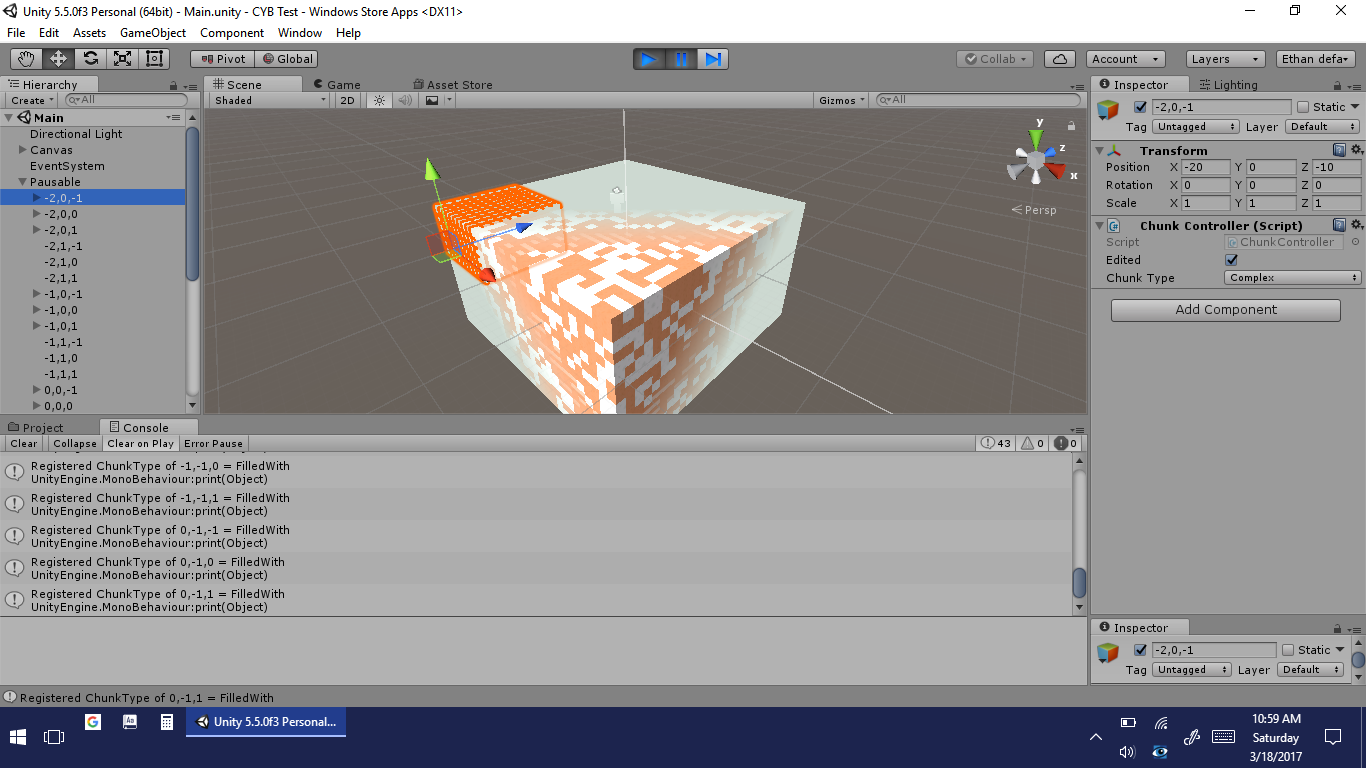Open Cloud services icon
This screenshot has width=1366, height=768.
1060,59
